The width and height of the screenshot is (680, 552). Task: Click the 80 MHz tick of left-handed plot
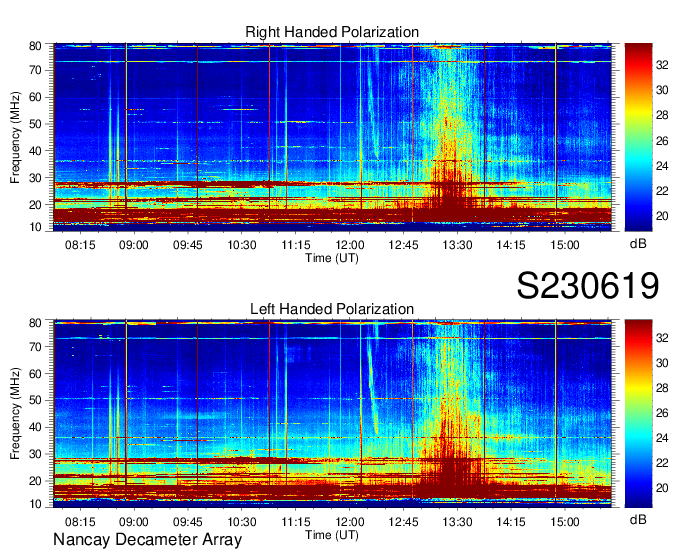[x=35, y=323]
